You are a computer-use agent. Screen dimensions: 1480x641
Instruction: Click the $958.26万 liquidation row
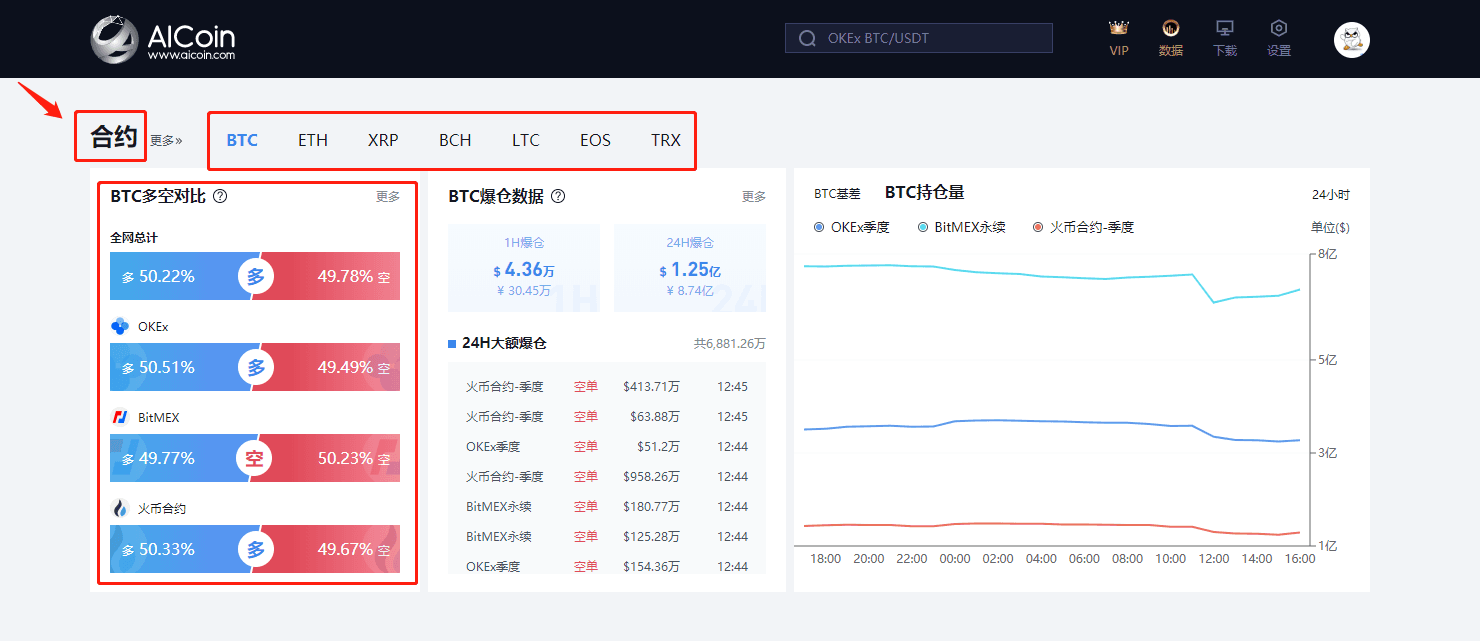pyautogui.click(x=607, y=476)
